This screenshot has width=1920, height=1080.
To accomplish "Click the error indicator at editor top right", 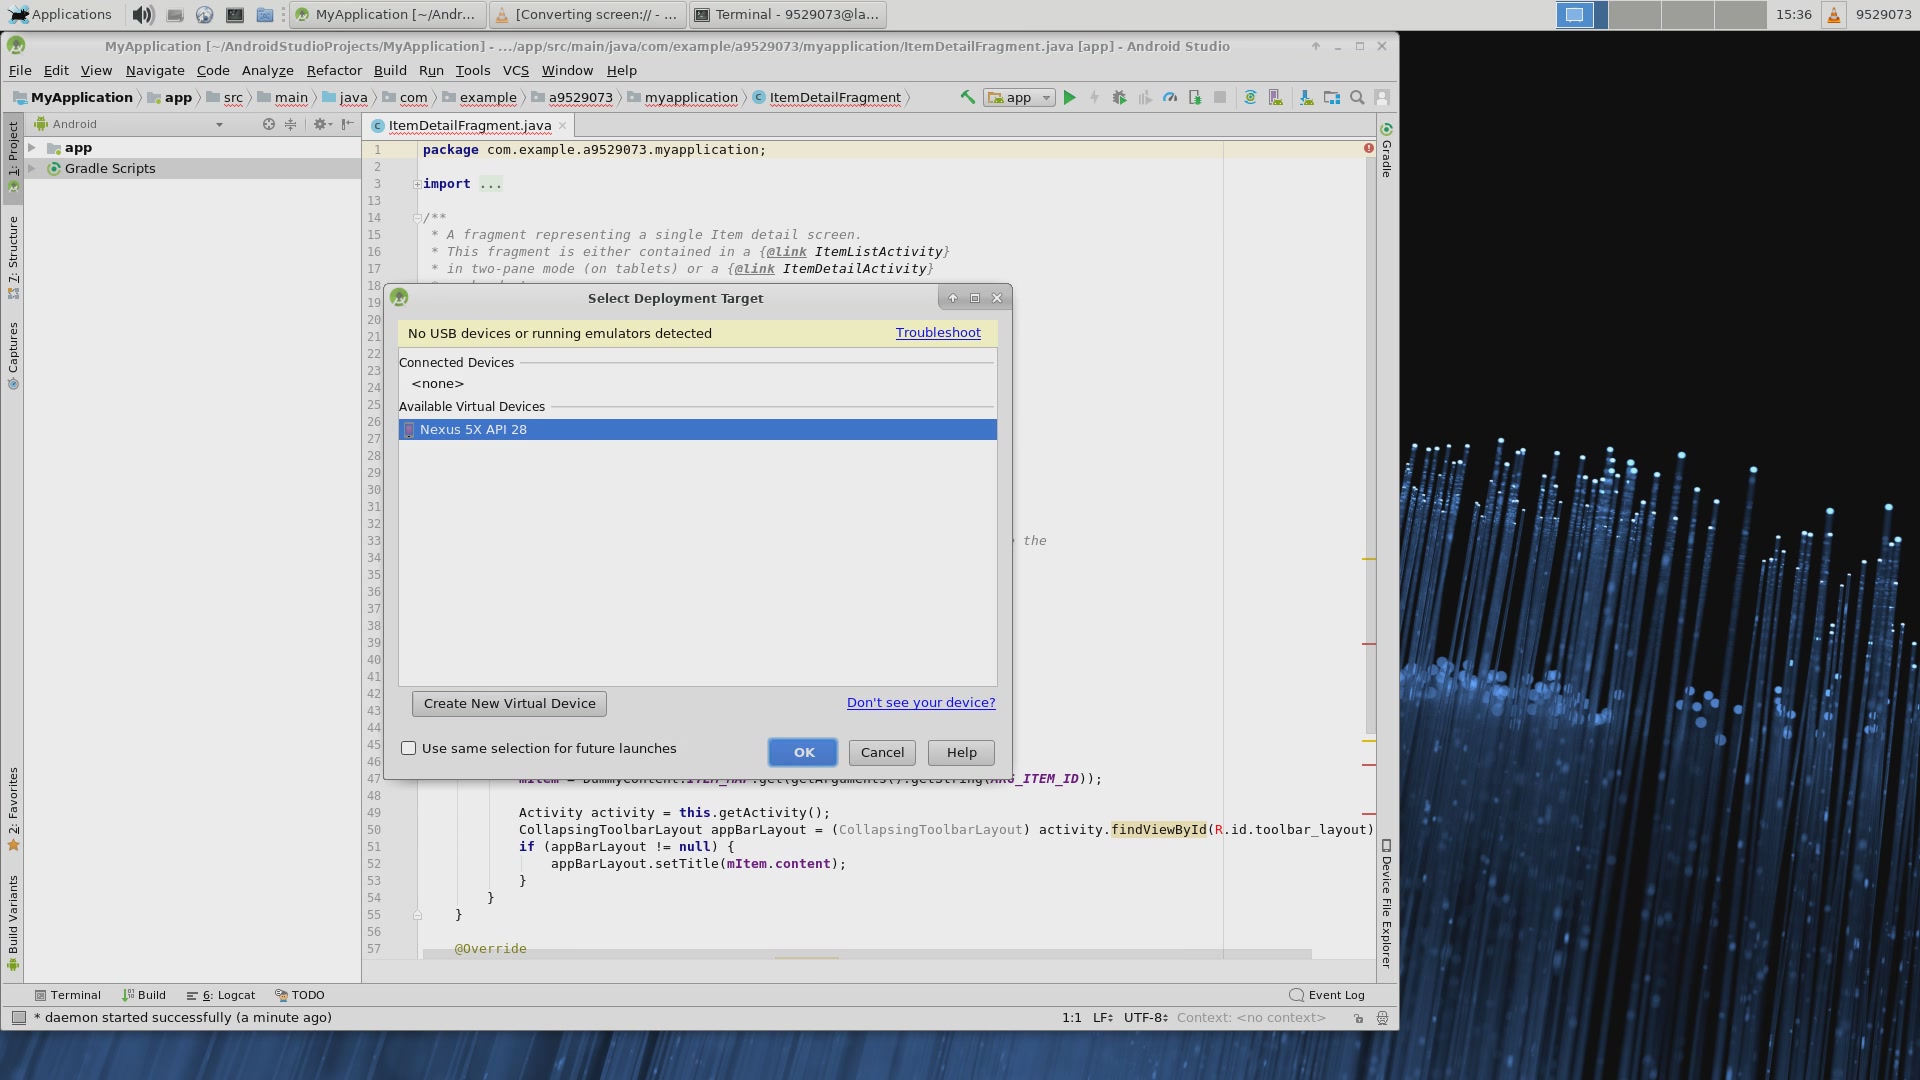I will click(1369, 148).
